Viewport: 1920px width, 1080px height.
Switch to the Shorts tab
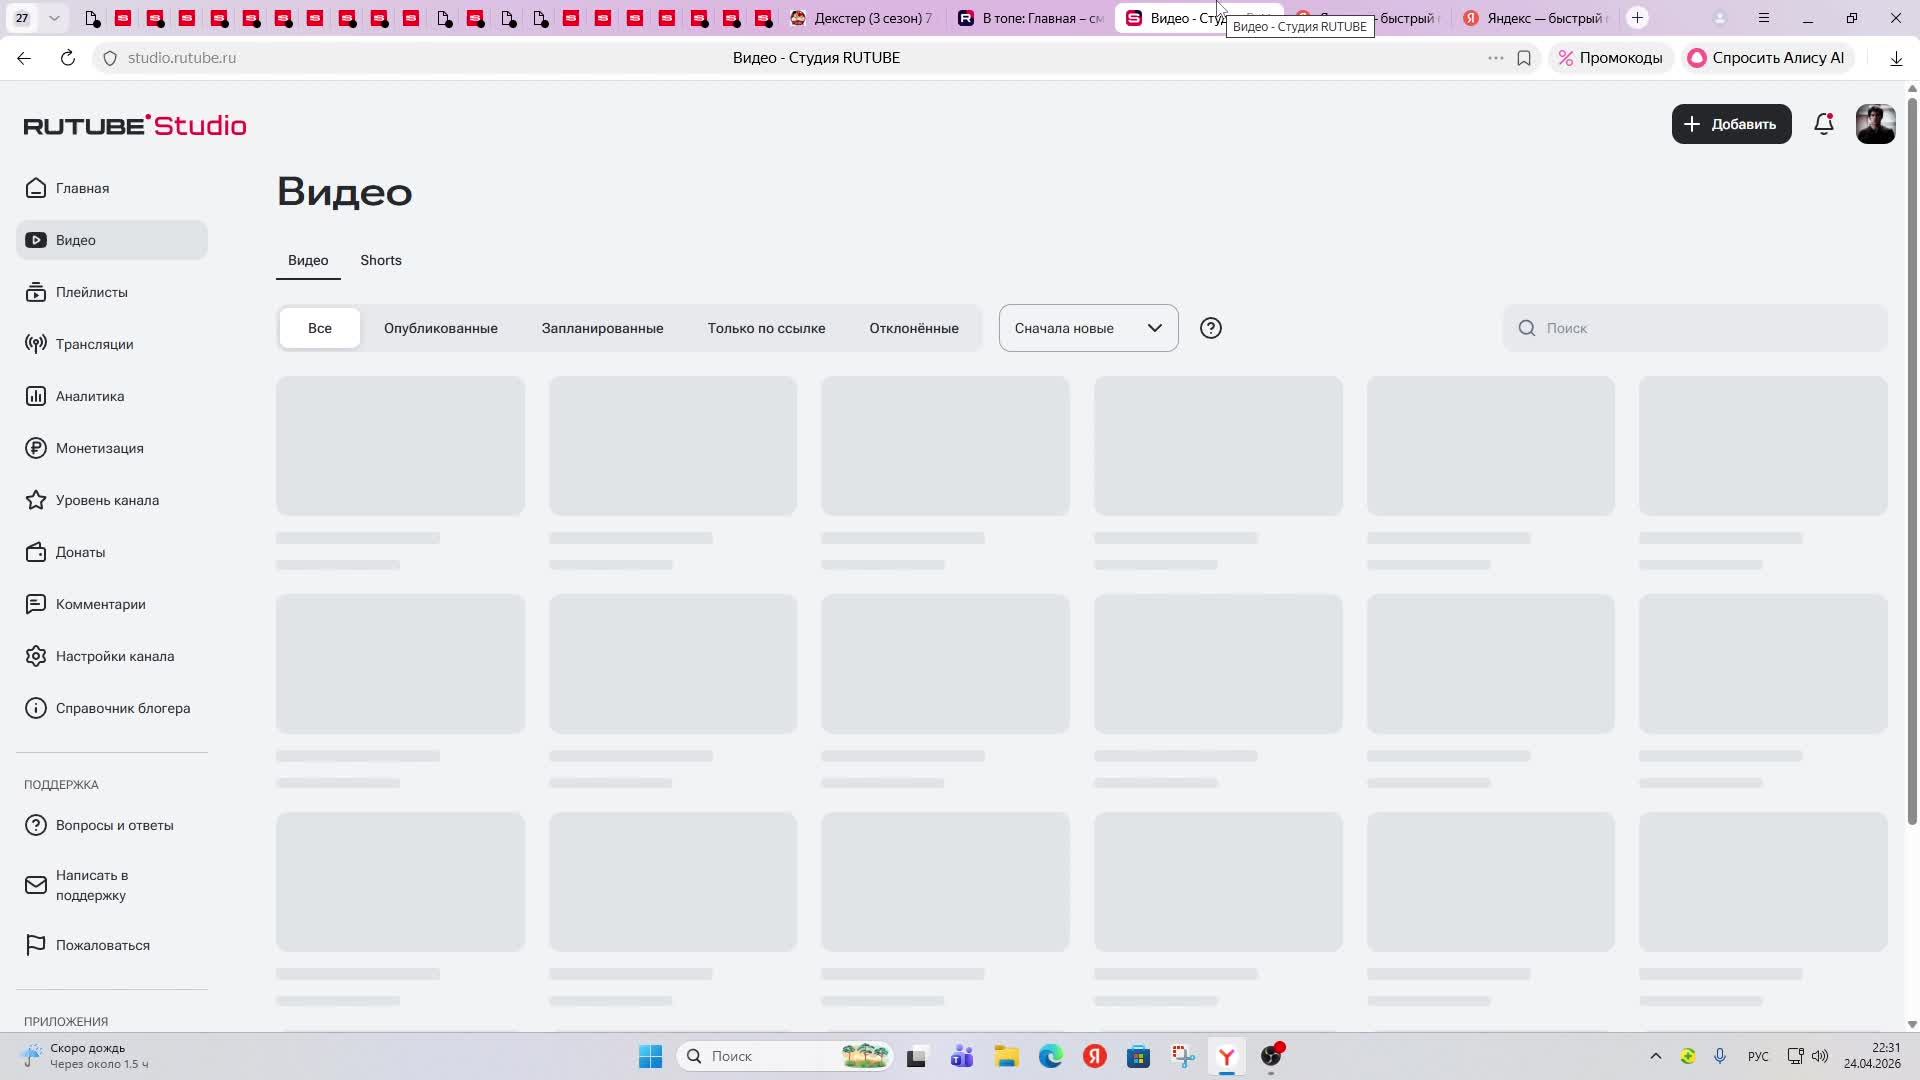coord(380,260)
